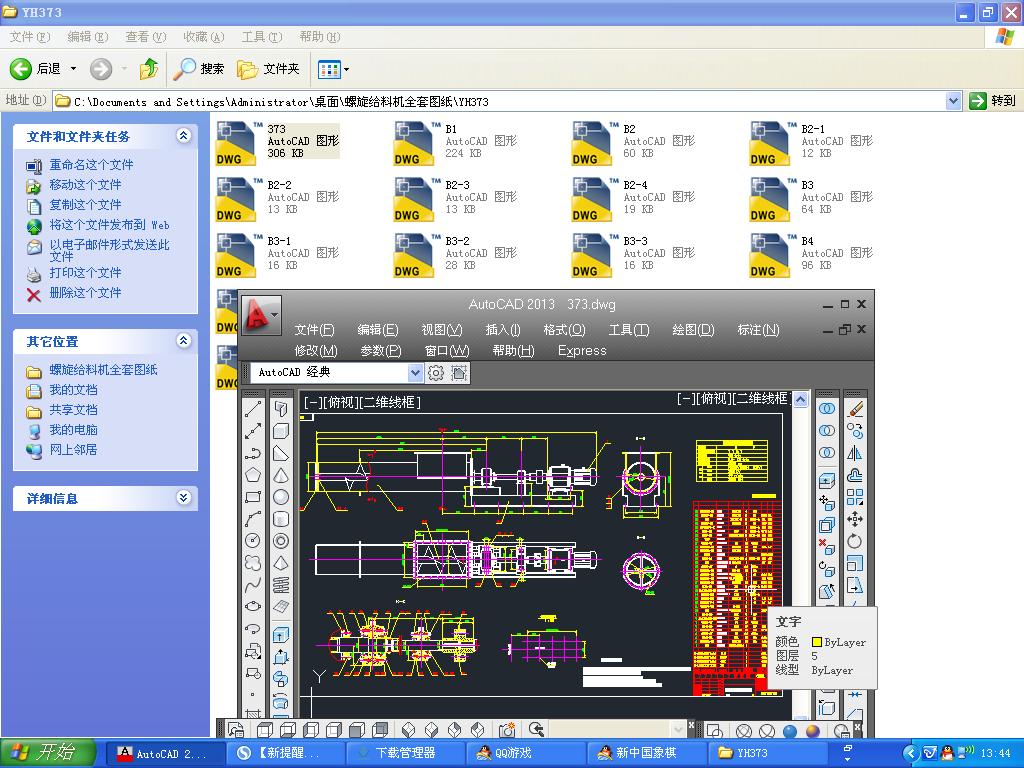This screenshot has height=768, width=1024.
Task: Select the Cone solid modeling tool
Action: click(x=281, y=475)
